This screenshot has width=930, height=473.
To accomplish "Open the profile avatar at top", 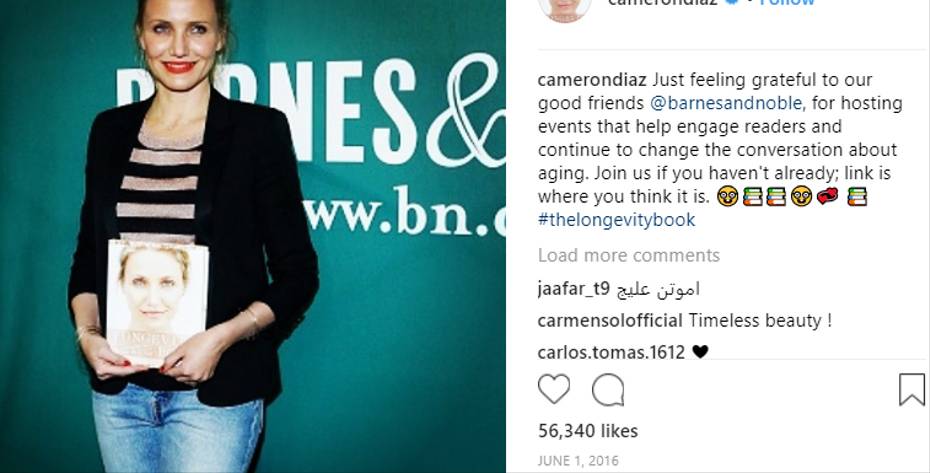I will (x=565, y=7).
